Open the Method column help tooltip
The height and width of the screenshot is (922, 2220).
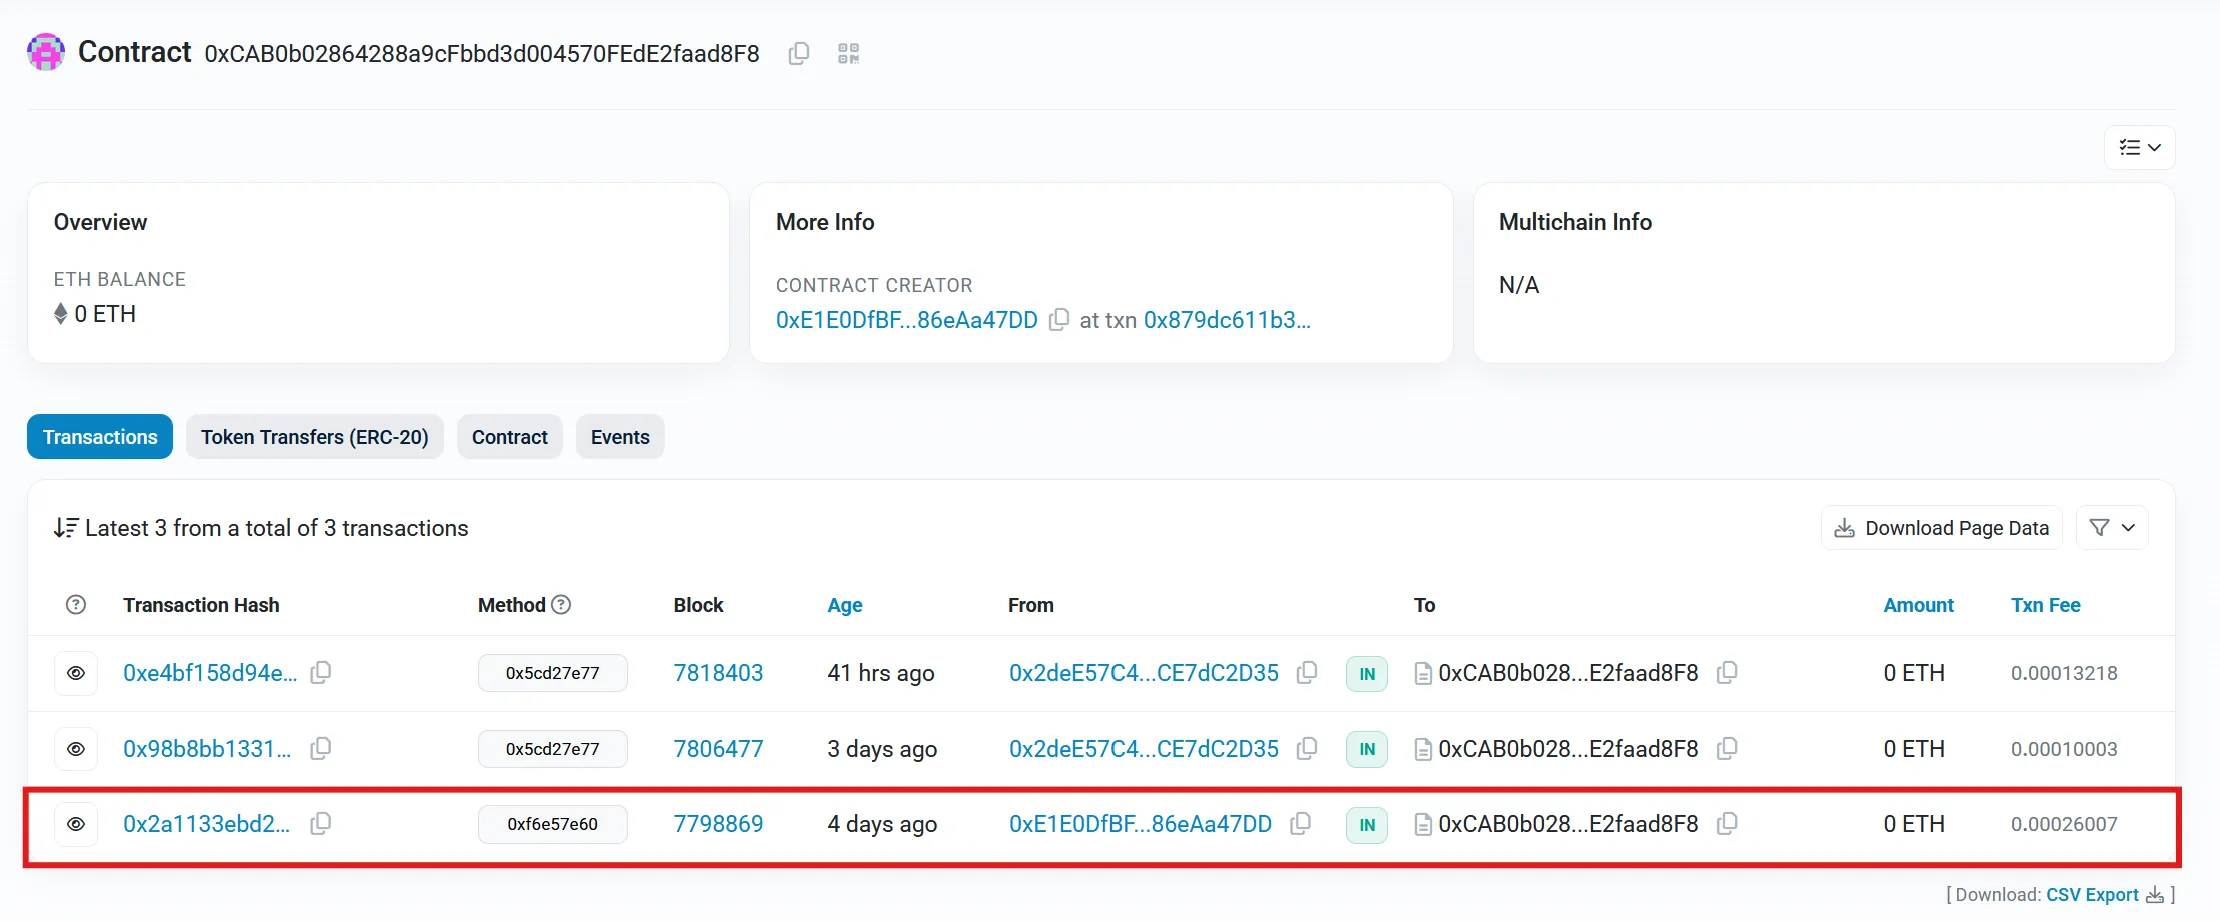click(x=561, y=604)
